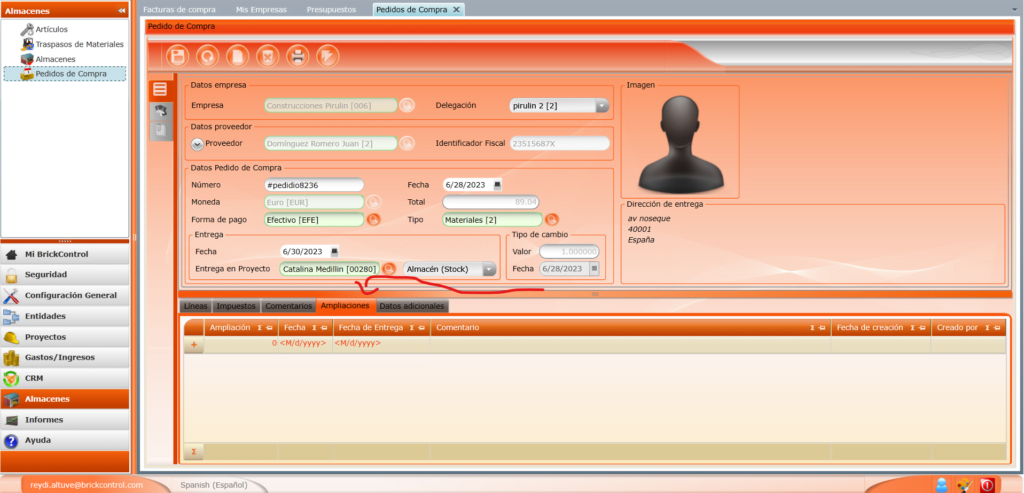Click the Número input field

(313, 185)
